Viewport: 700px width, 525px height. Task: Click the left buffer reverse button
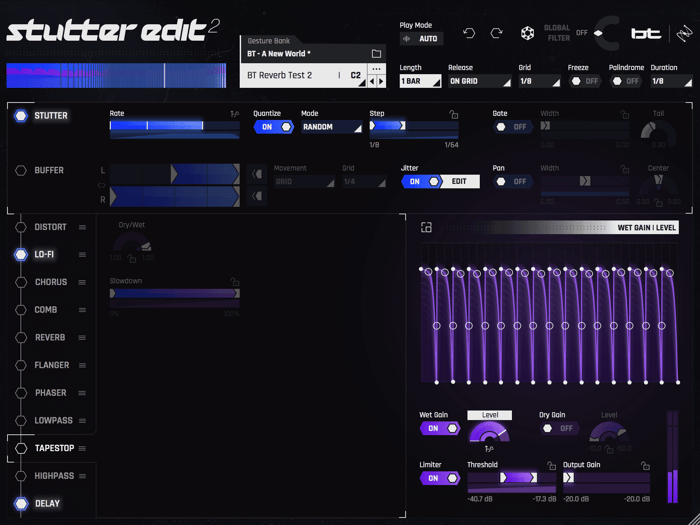click(x=257, y=174)
